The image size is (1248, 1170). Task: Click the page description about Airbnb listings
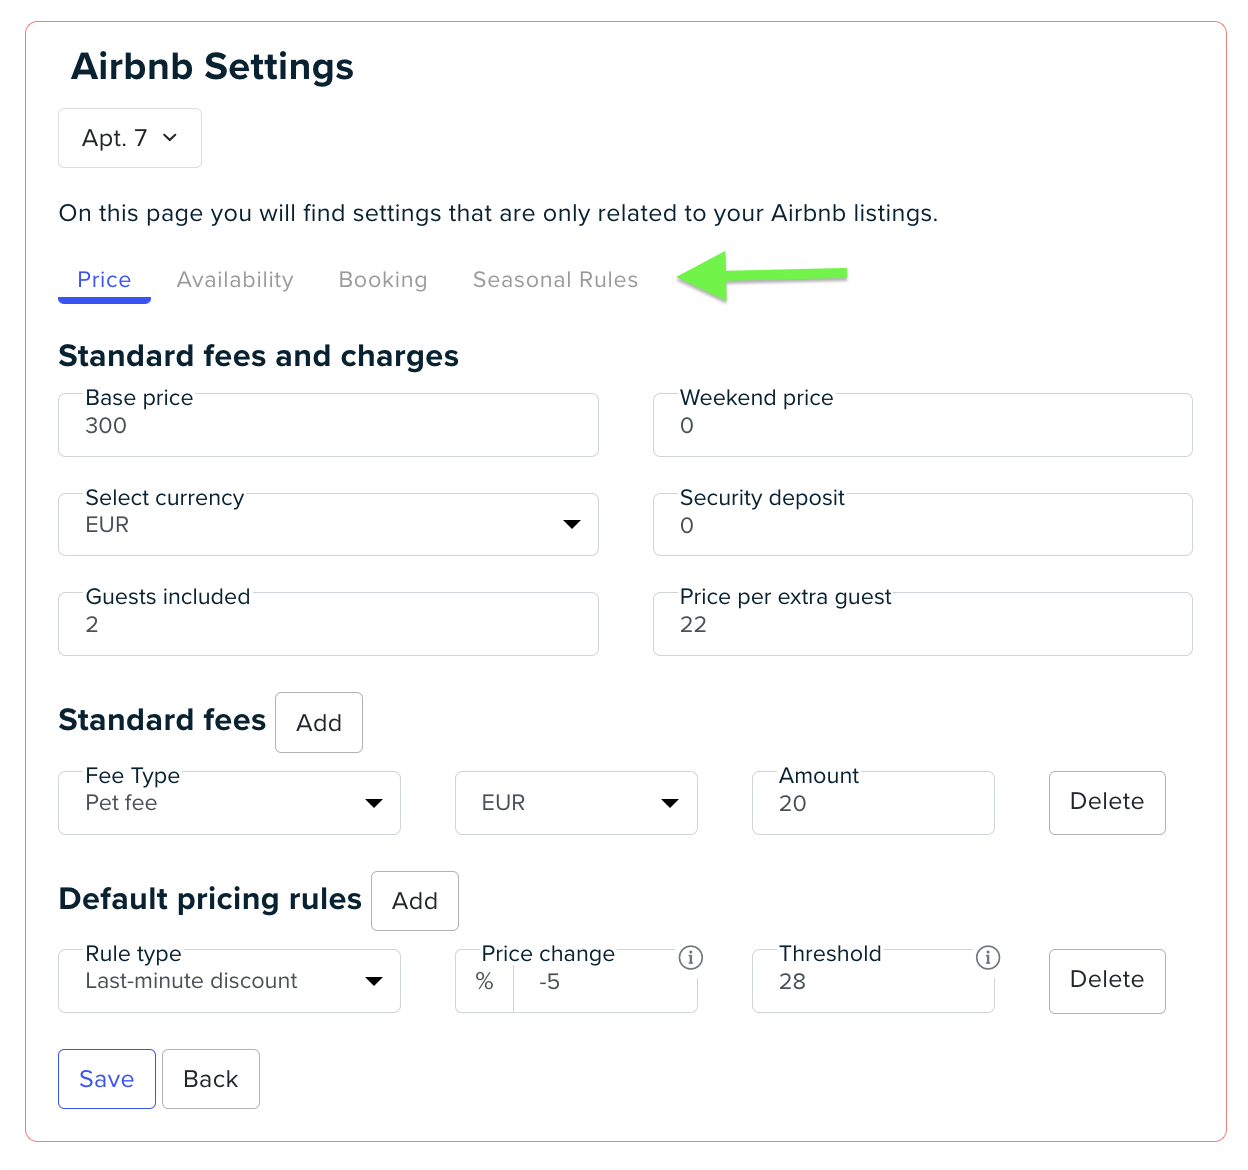pos(498,213)
